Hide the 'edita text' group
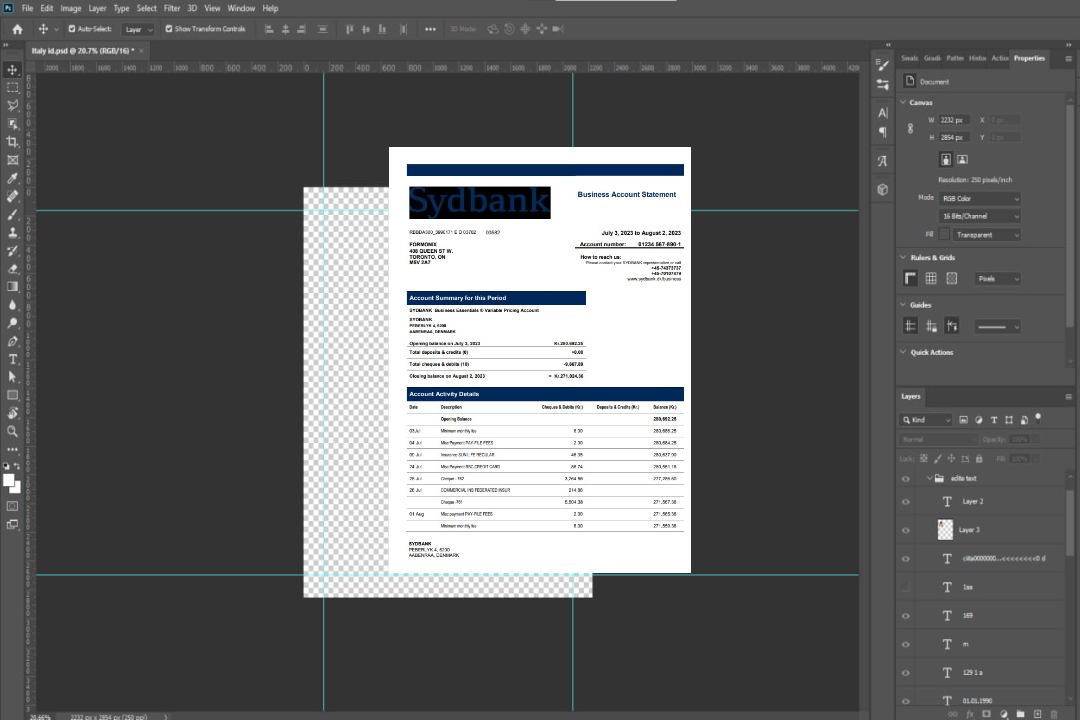The width and height of the screenshot is (1080, 720). (x=906, y=479)
